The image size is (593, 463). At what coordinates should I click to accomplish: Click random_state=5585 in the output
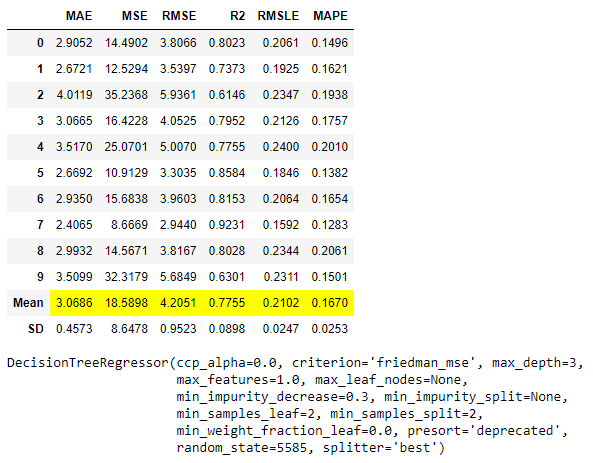(242, 448)
